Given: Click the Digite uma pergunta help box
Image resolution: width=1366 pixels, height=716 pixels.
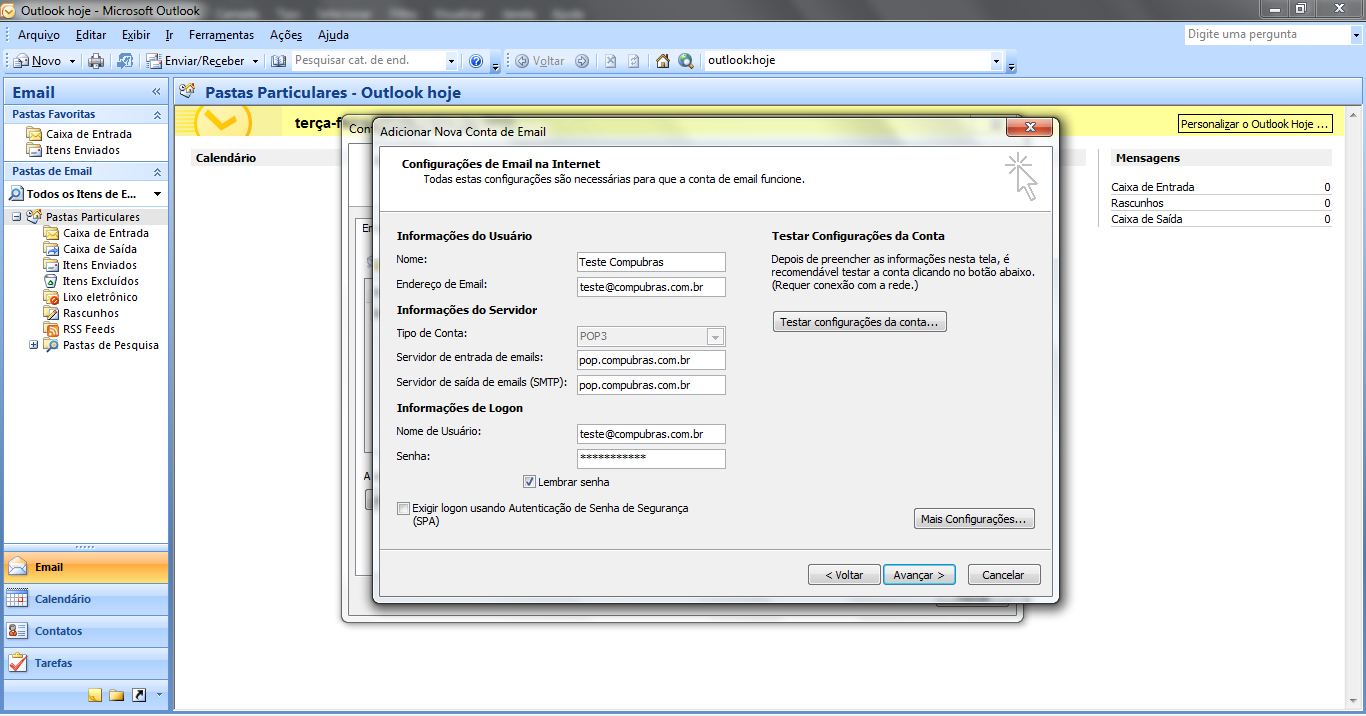Looking at the screenshot, I should [x=1265, y=34].
